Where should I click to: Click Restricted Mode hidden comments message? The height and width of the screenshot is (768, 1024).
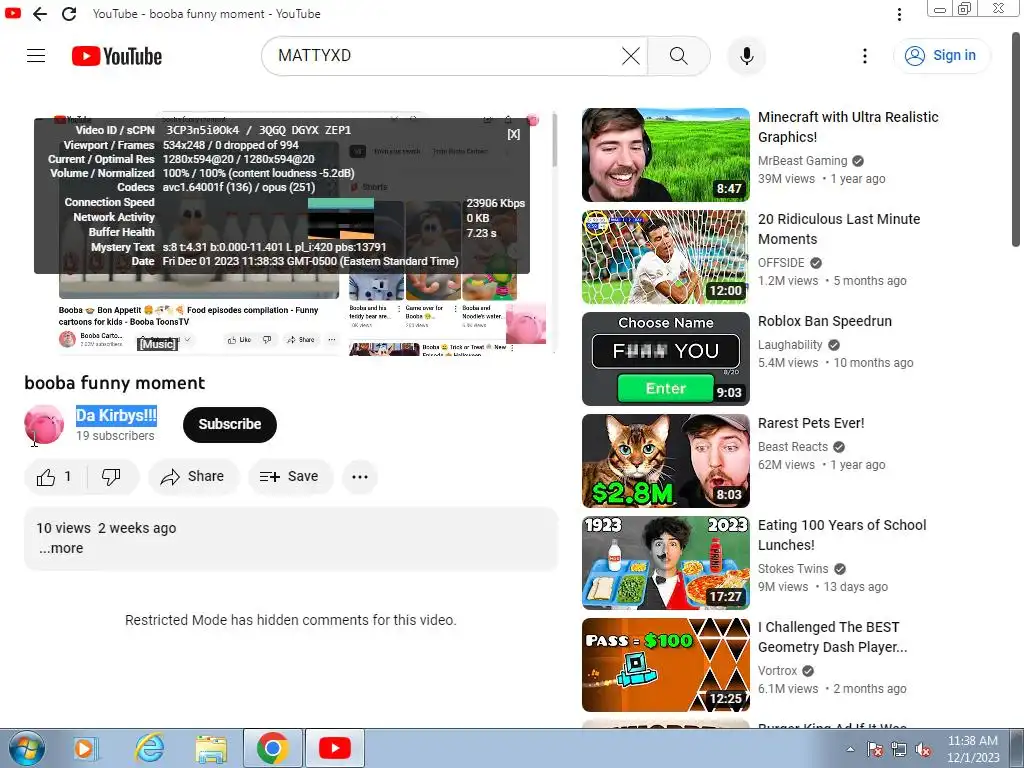pyautogui.click(x=291, y=620)
